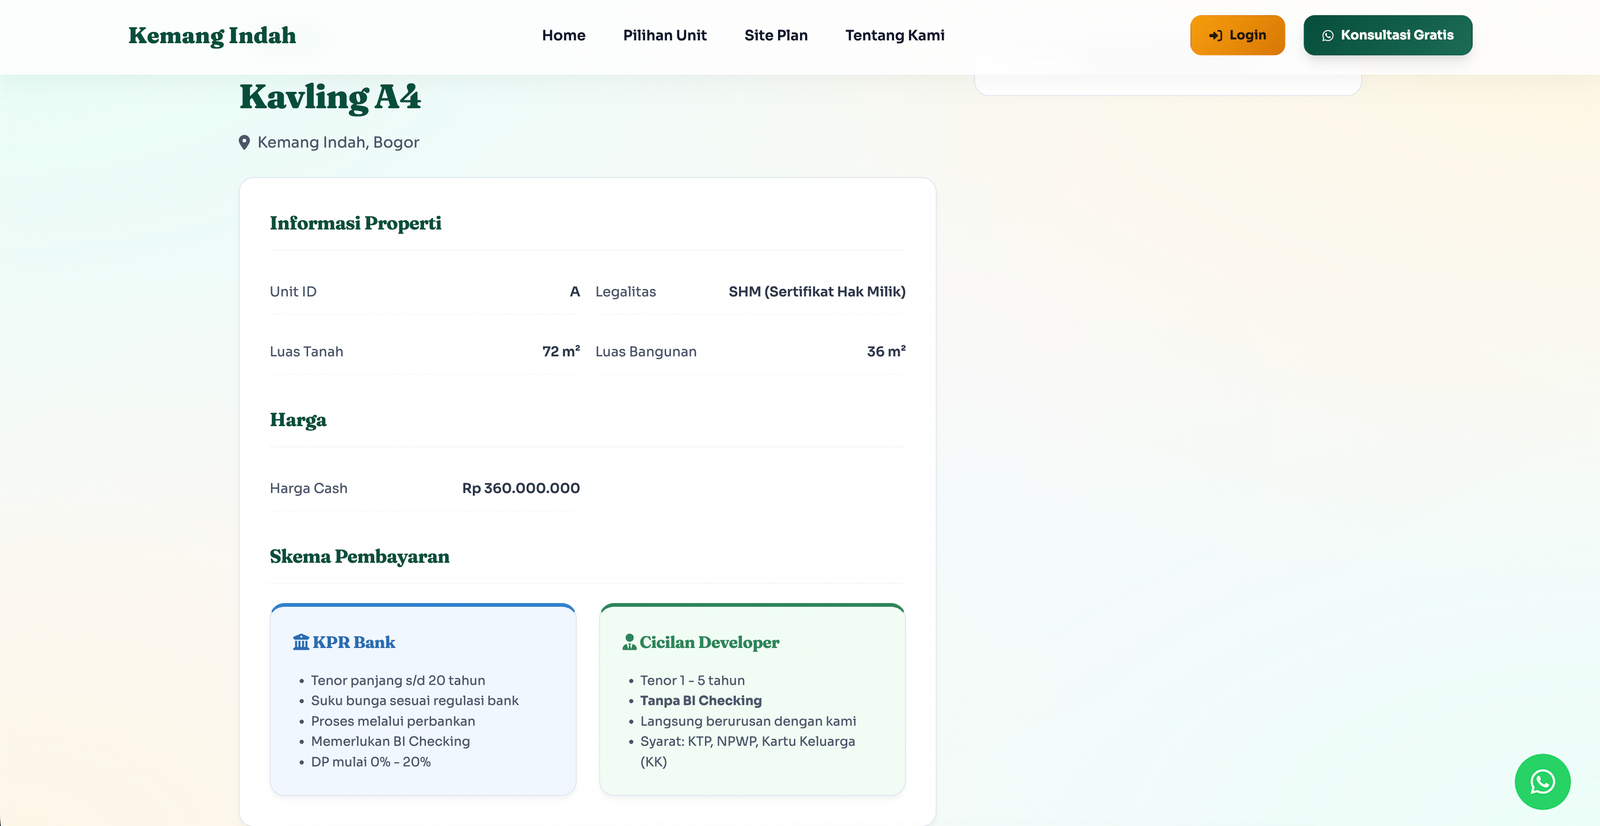Click Proses melalui perbankan bullet
Viewport: 1600px width, 826px height.
point(393,721)
